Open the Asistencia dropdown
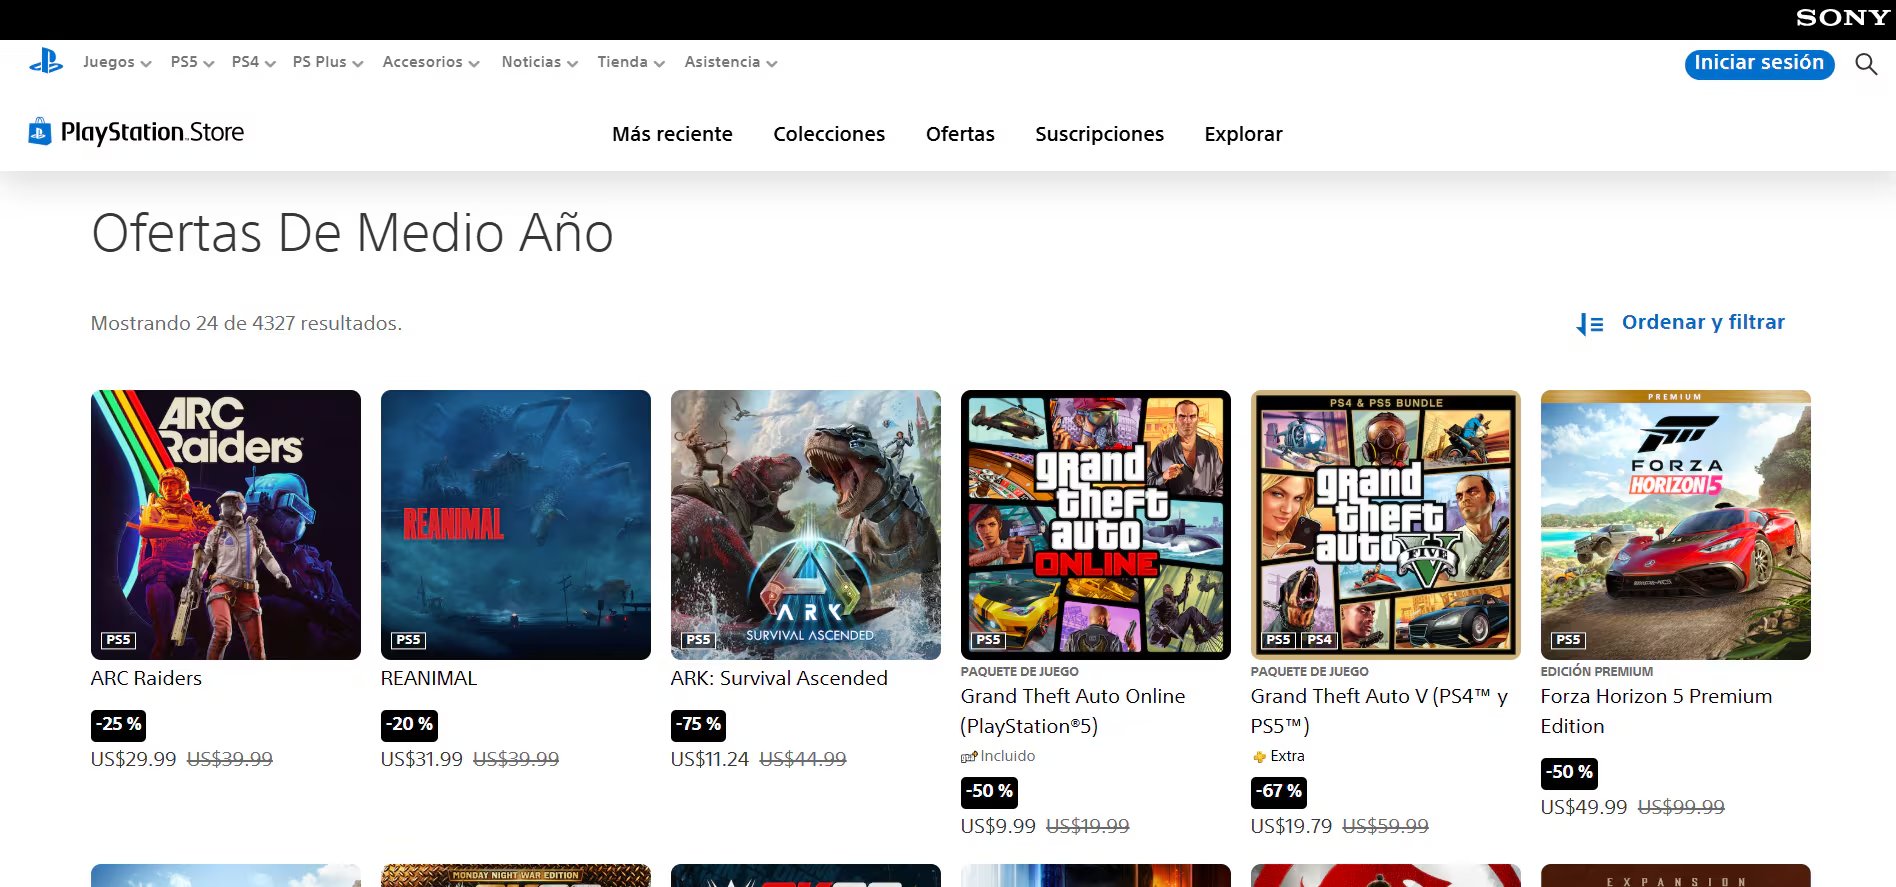The image size is (1896, 887). [x=731, y=62]
